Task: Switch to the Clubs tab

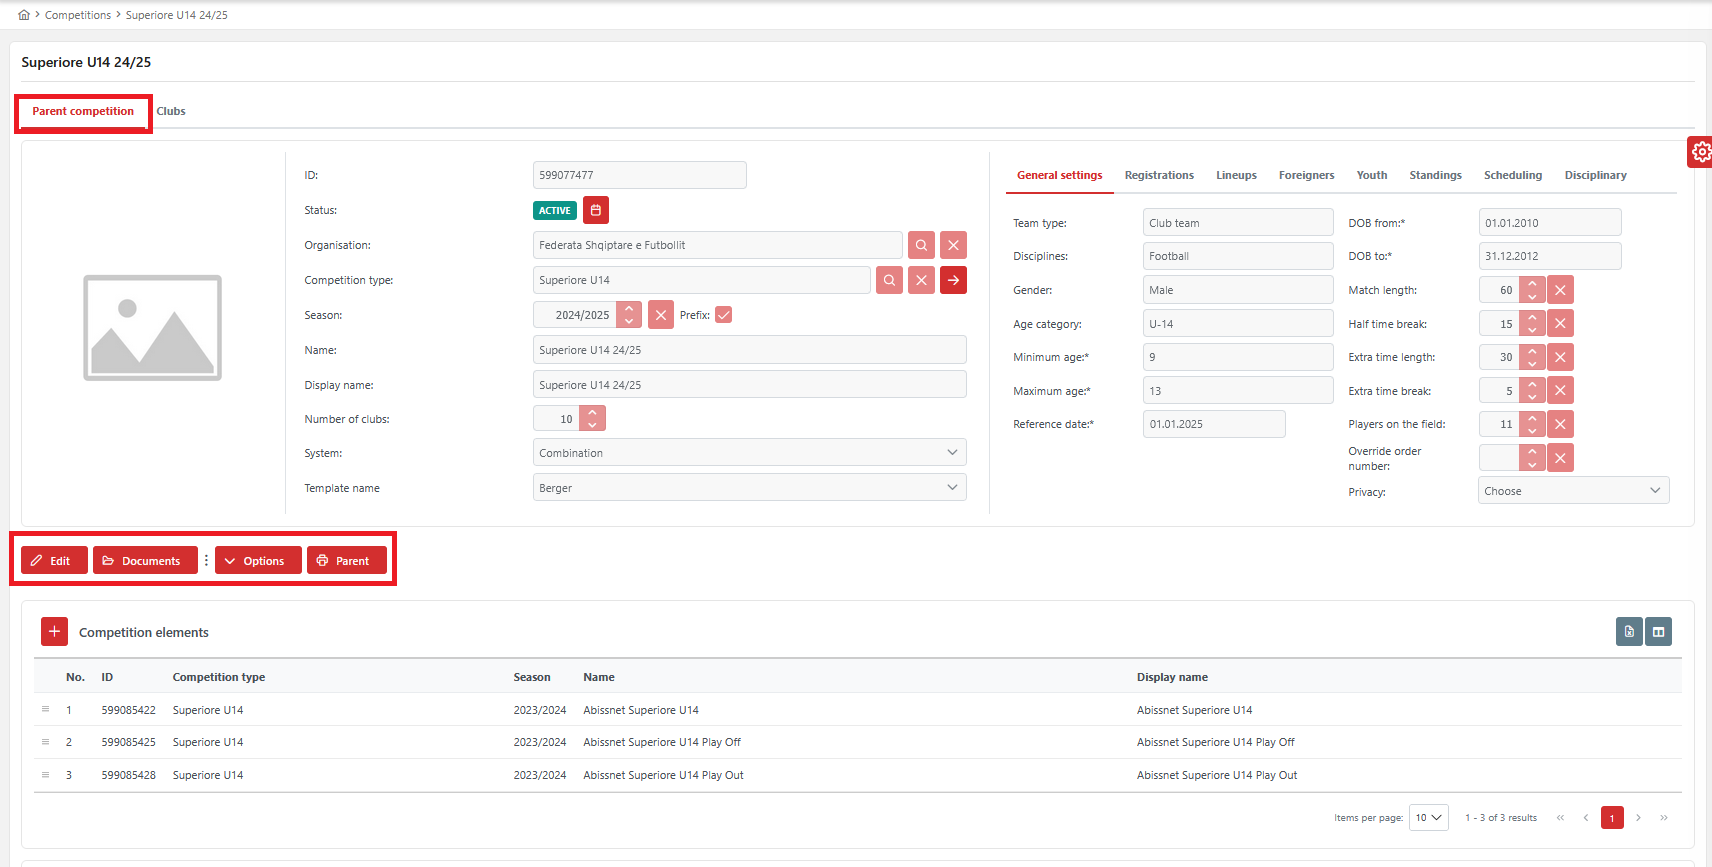Action: click(171, 111)
